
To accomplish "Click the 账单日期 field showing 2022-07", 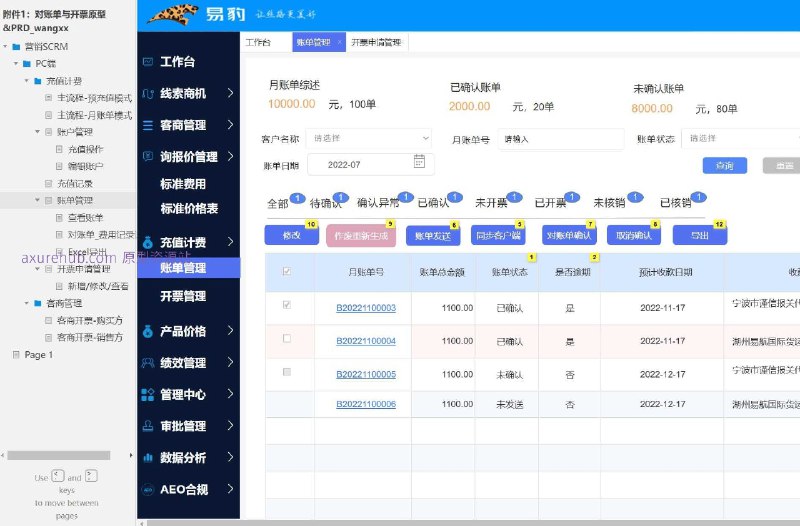I will tap(371, 165).
